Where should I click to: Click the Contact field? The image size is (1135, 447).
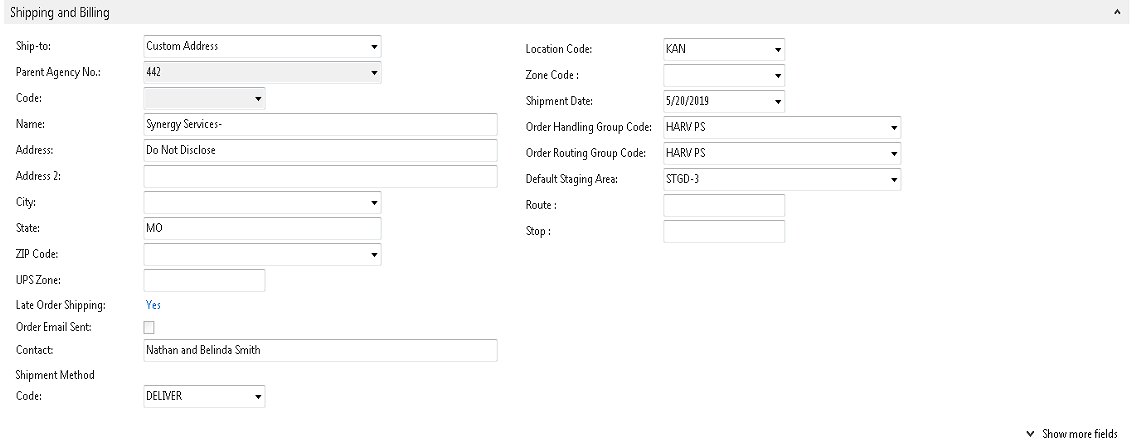point(320,350)
